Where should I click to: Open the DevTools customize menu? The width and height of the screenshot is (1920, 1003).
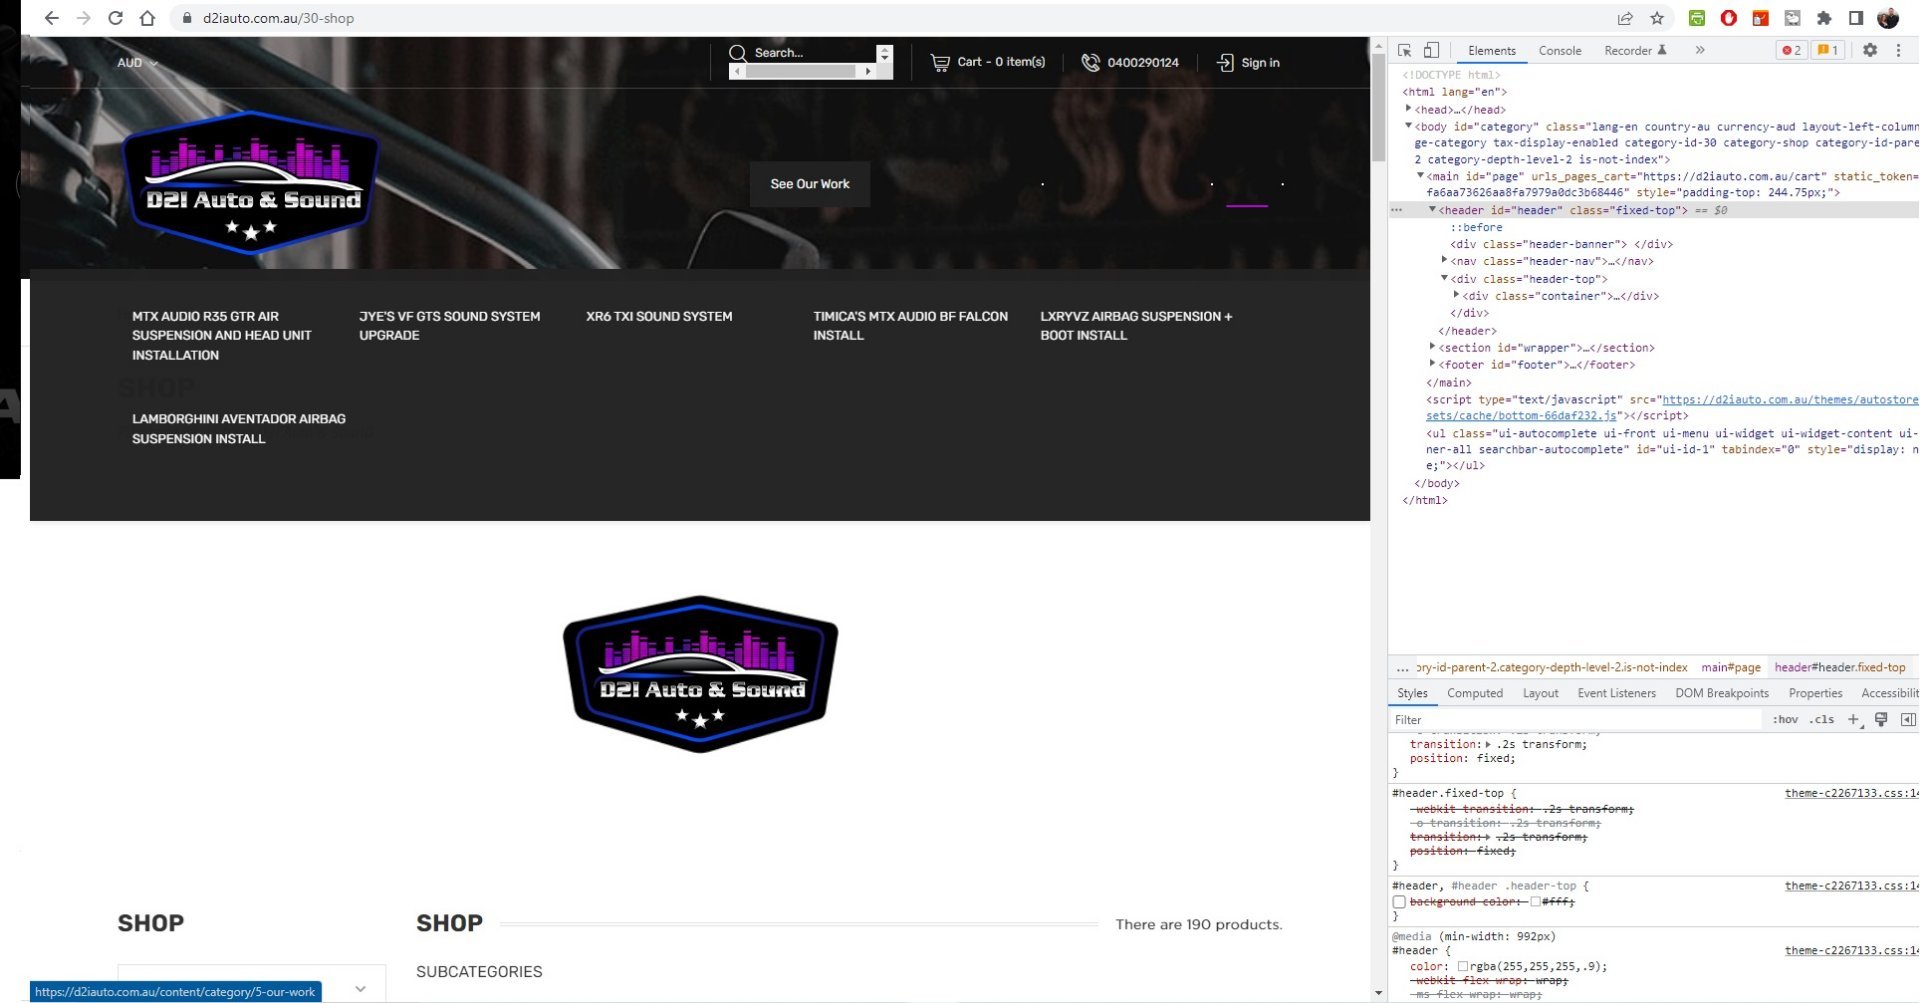pyautogui.click(x=1898, y=50)
